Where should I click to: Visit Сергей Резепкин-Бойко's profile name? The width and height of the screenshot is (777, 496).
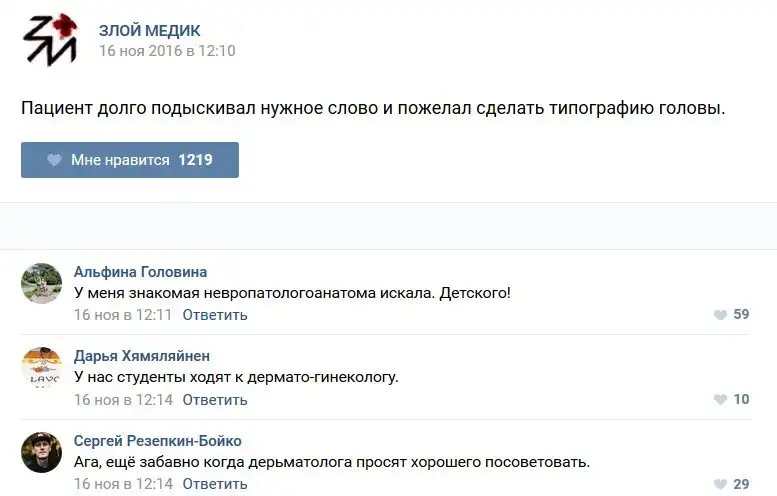coord(158,441)
